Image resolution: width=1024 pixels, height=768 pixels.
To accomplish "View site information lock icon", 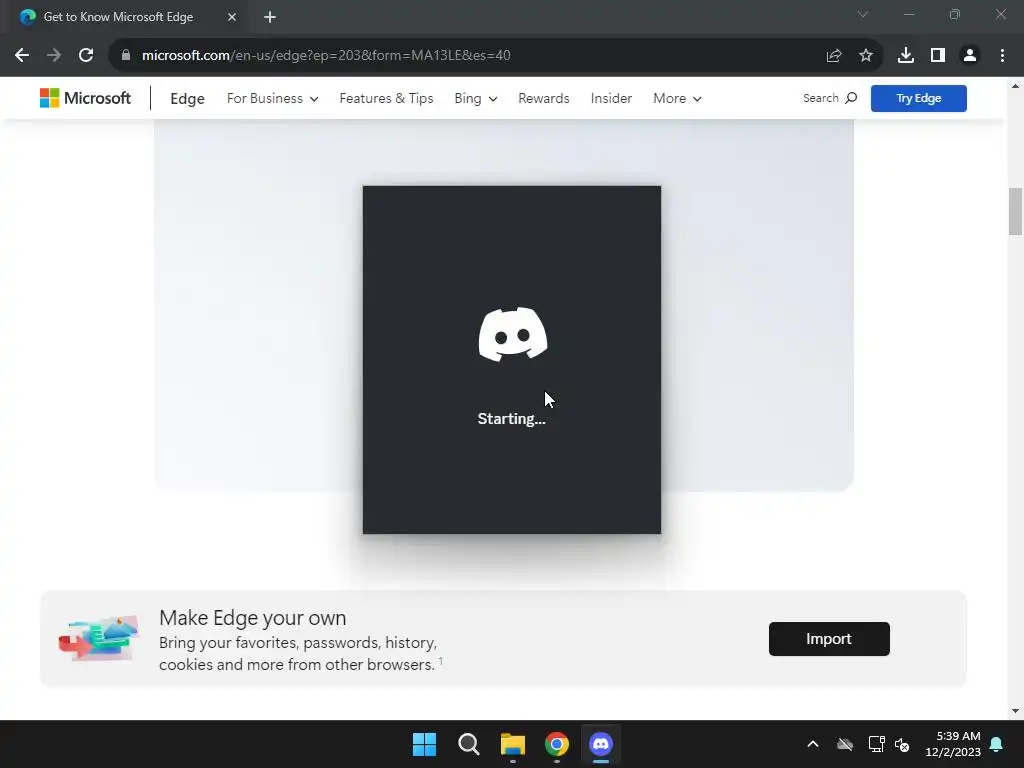I will point(125,56).
